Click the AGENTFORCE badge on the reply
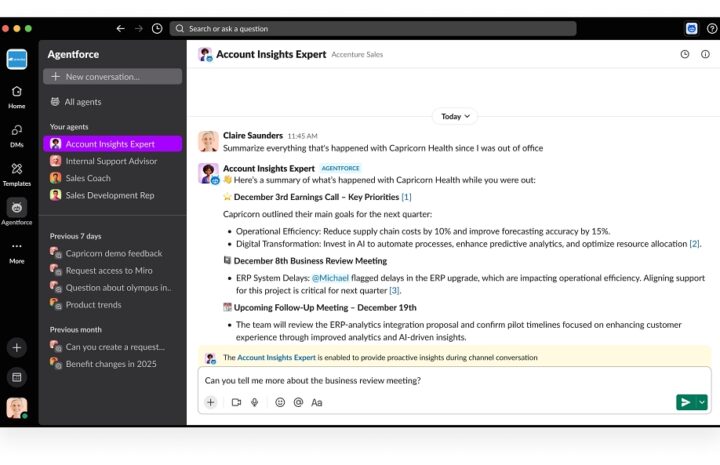The height and width of the screenshot is (465, 720). click(340, 168)
